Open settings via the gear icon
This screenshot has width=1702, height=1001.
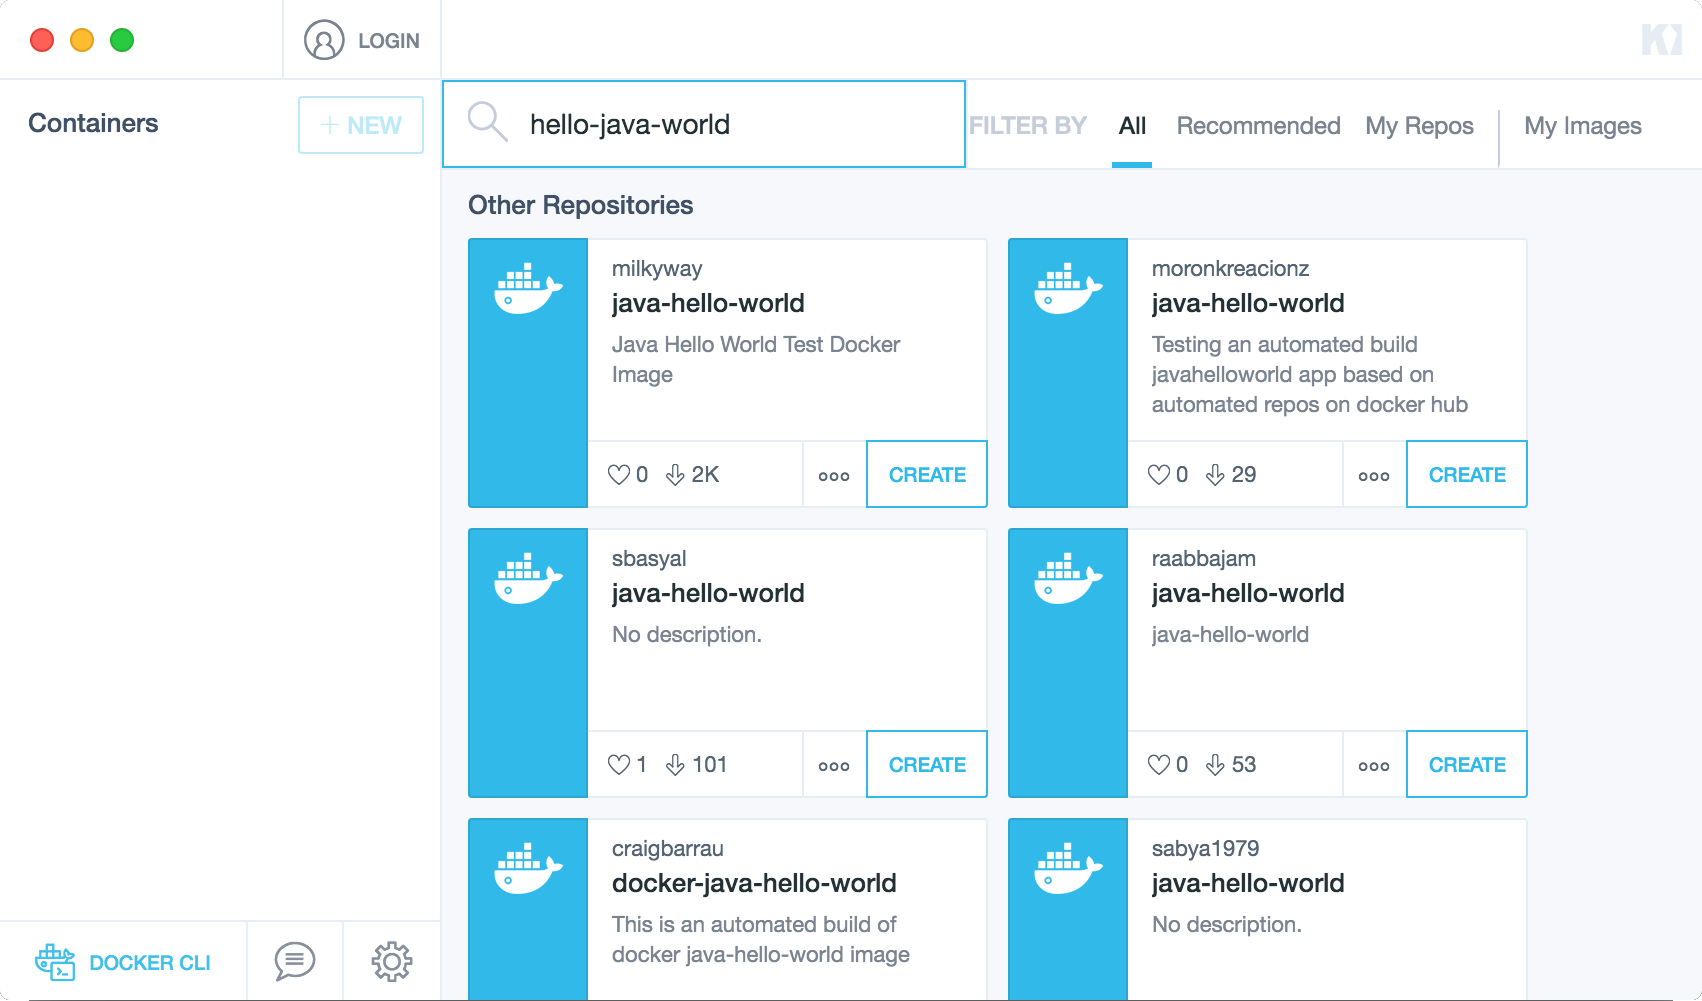[x=392, y=962]
